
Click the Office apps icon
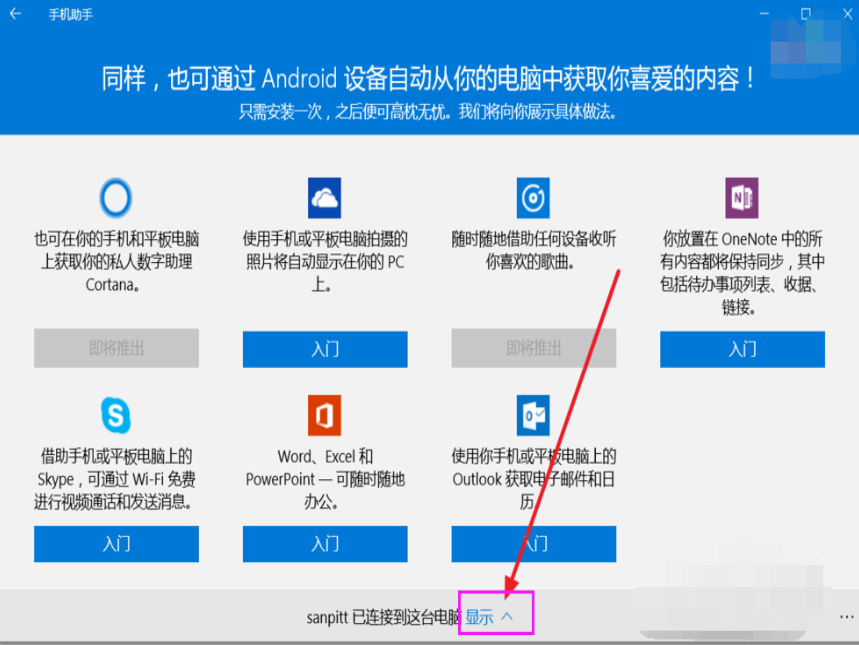point(324,414)
